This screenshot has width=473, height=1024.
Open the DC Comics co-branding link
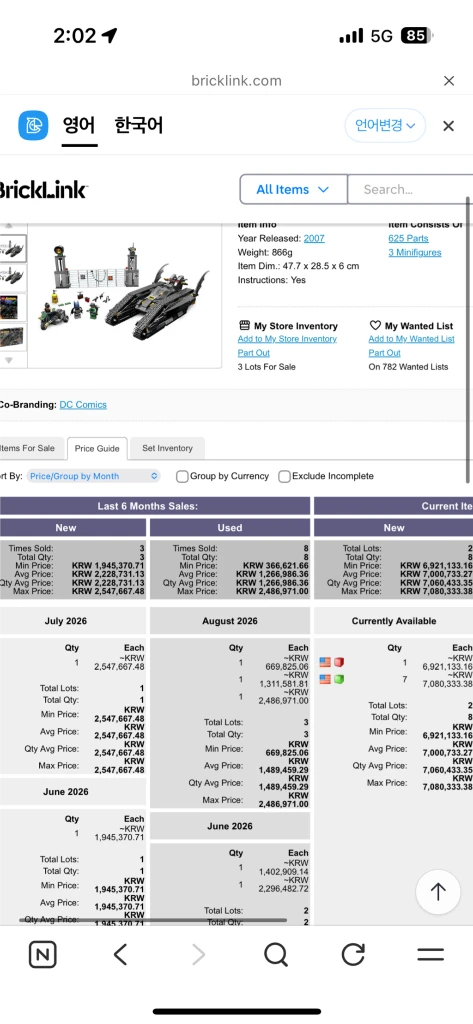(x=83, y=404)
